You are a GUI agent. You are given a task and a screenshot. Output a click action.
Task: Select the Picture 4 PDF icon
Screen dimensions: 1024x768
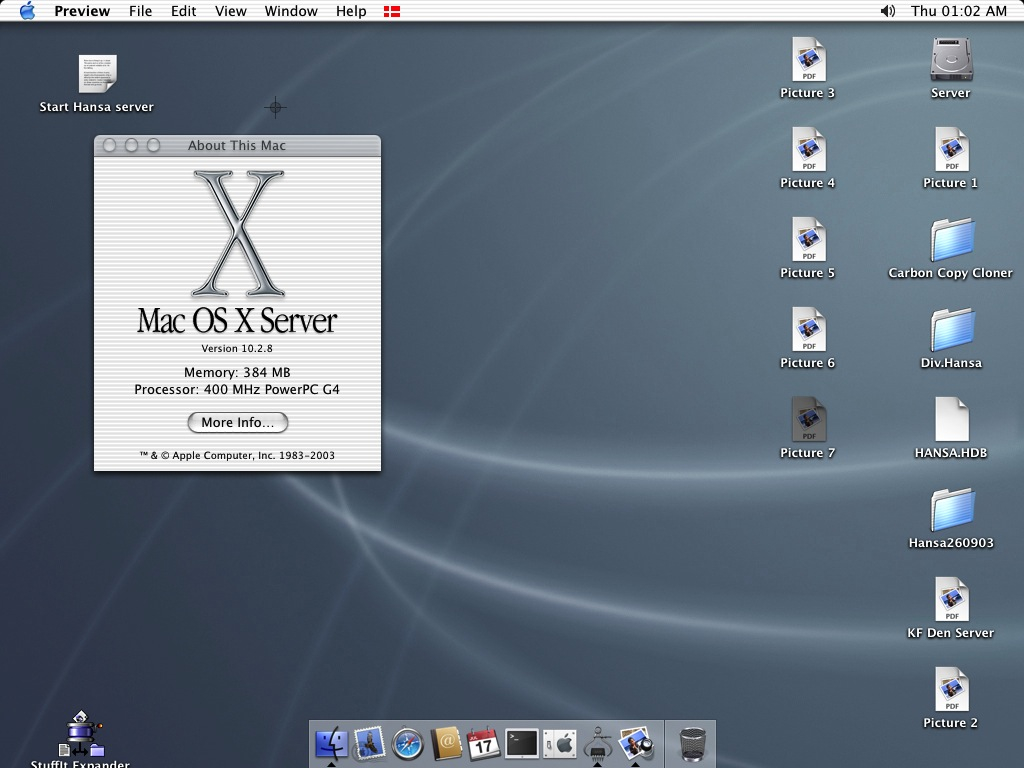(x=808, y=150)
